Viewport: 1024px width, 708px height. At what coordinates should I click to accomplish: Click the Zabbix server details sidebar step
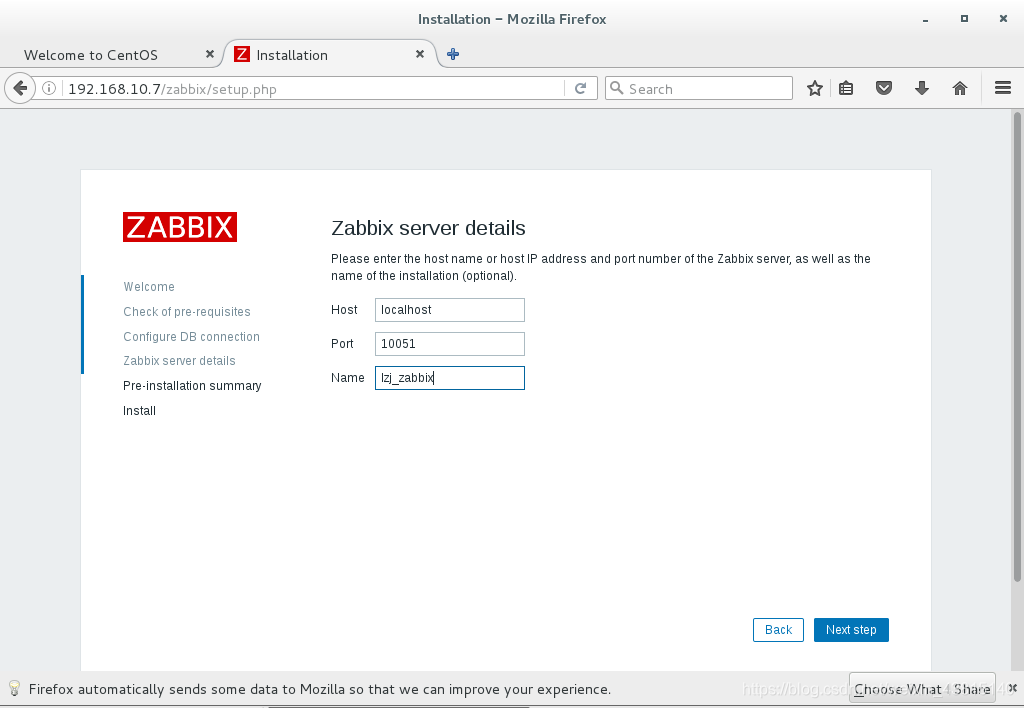[x=179, y=361]
